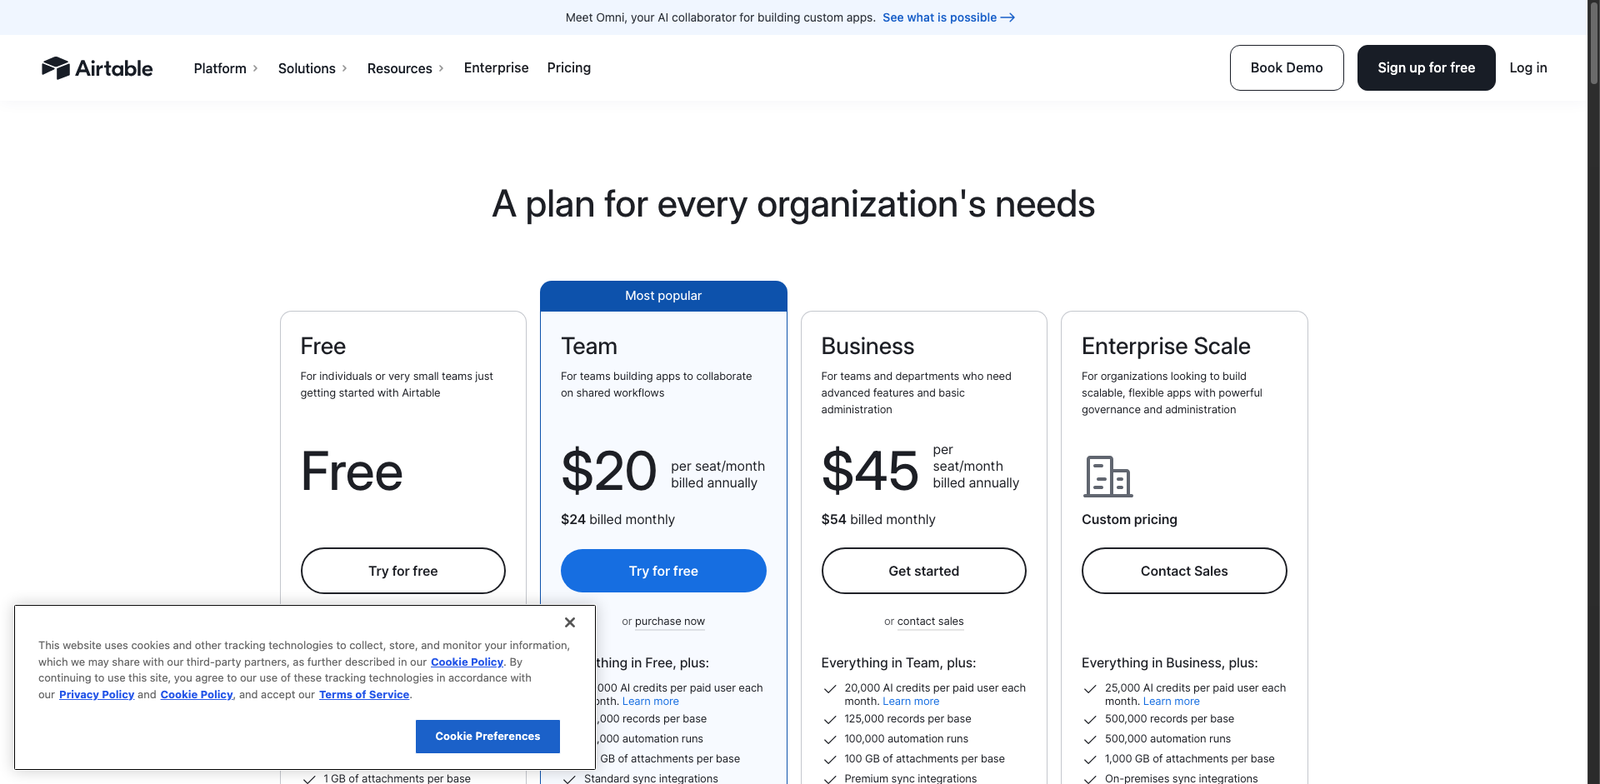This screenshot has height=784, width=1600.
Task: Open the Privacy Policy link
Action: pyautogui.click(x=96, y=695)
